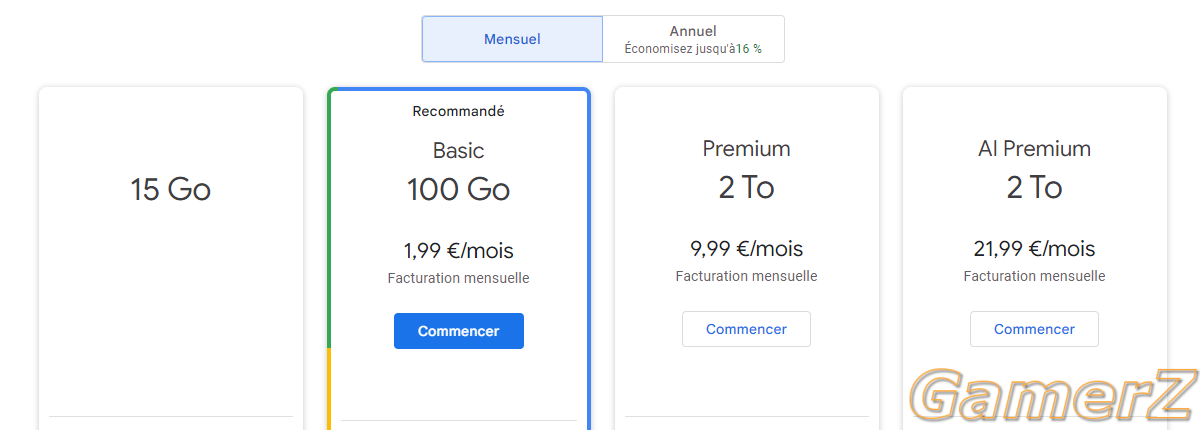Click the 2 To label under Premium
This screenshot has width=1200, height=430.
(746, 187)
